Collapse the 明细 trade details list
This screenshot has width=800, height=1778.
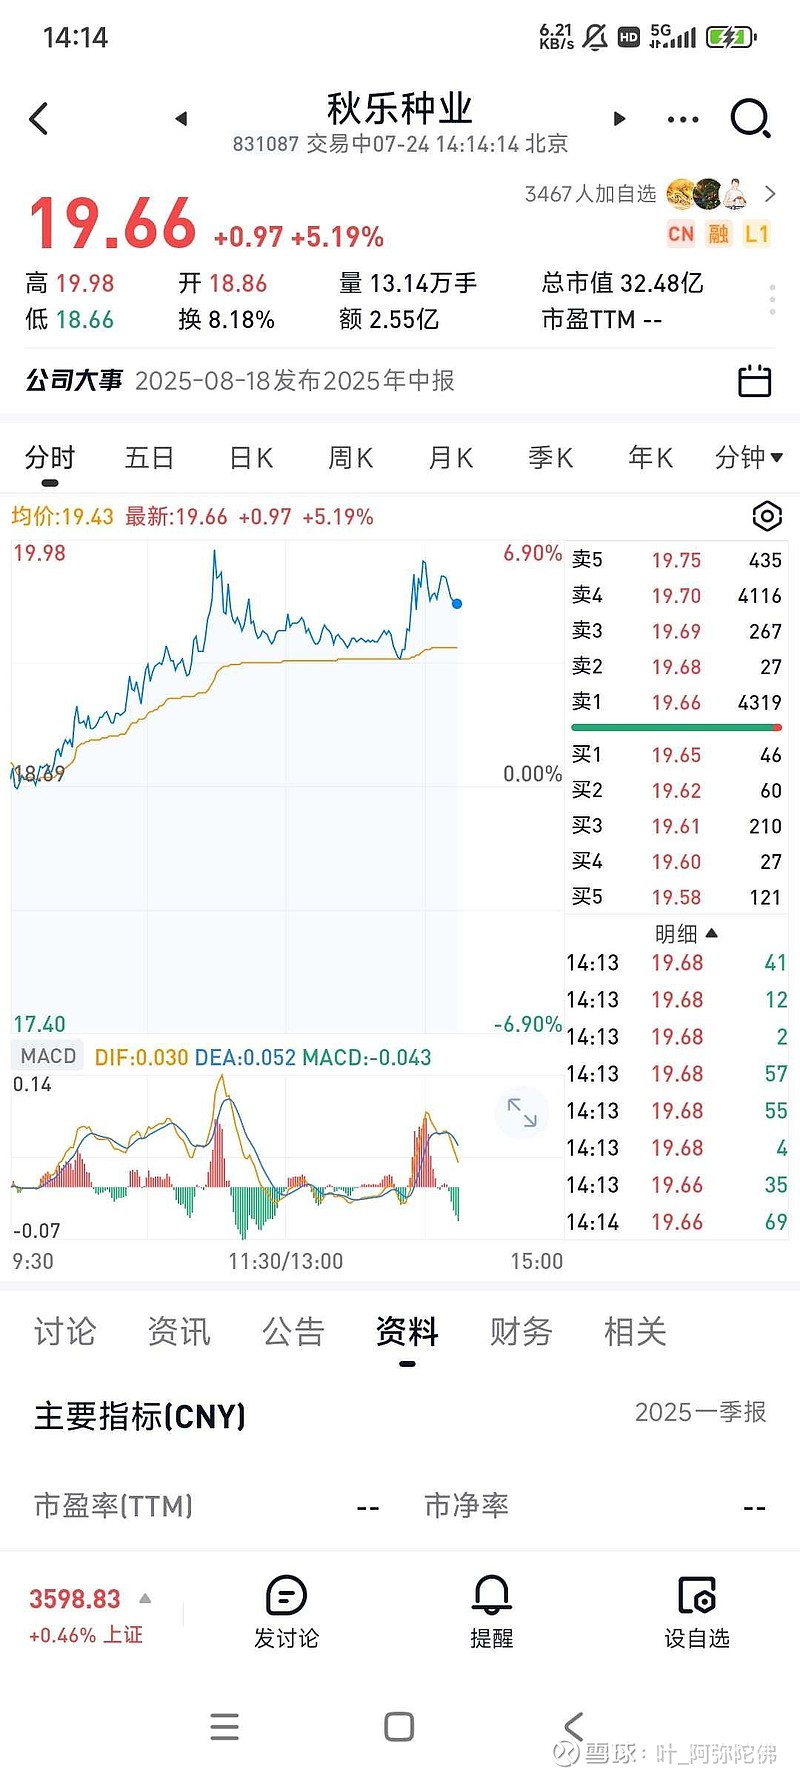pyautogui.click(x=686, y=933)
